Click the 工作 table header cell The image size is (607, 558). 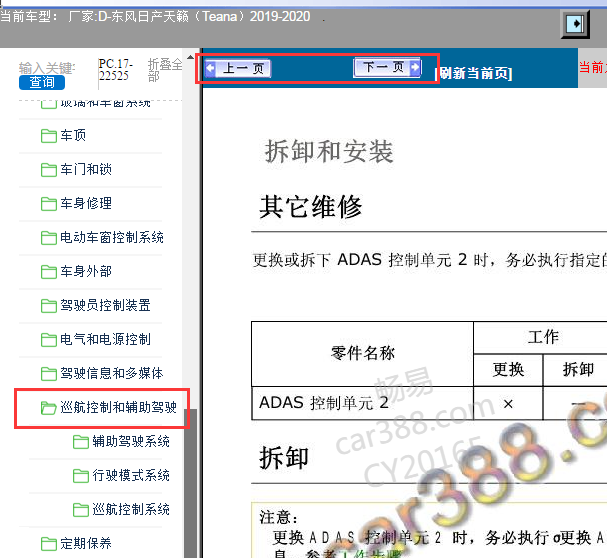(x=543, y=337)
